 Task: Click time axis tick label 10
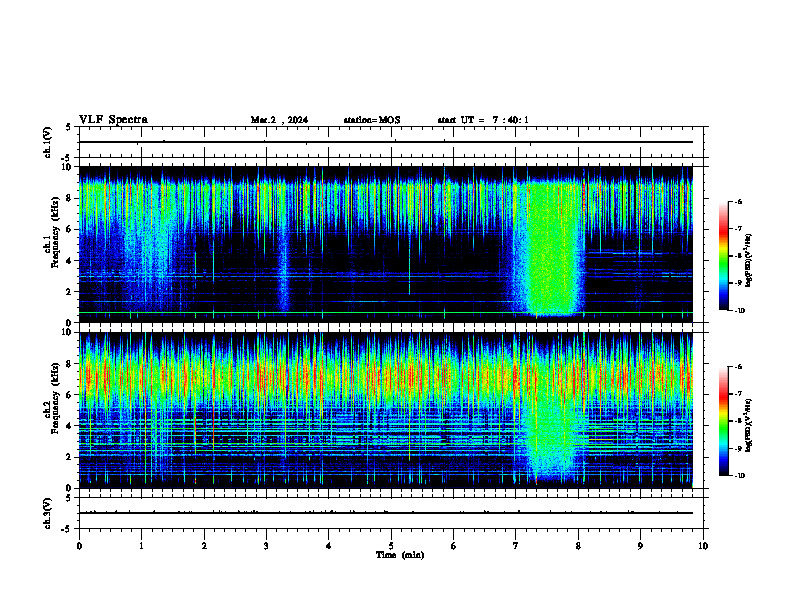pos(703,546)
